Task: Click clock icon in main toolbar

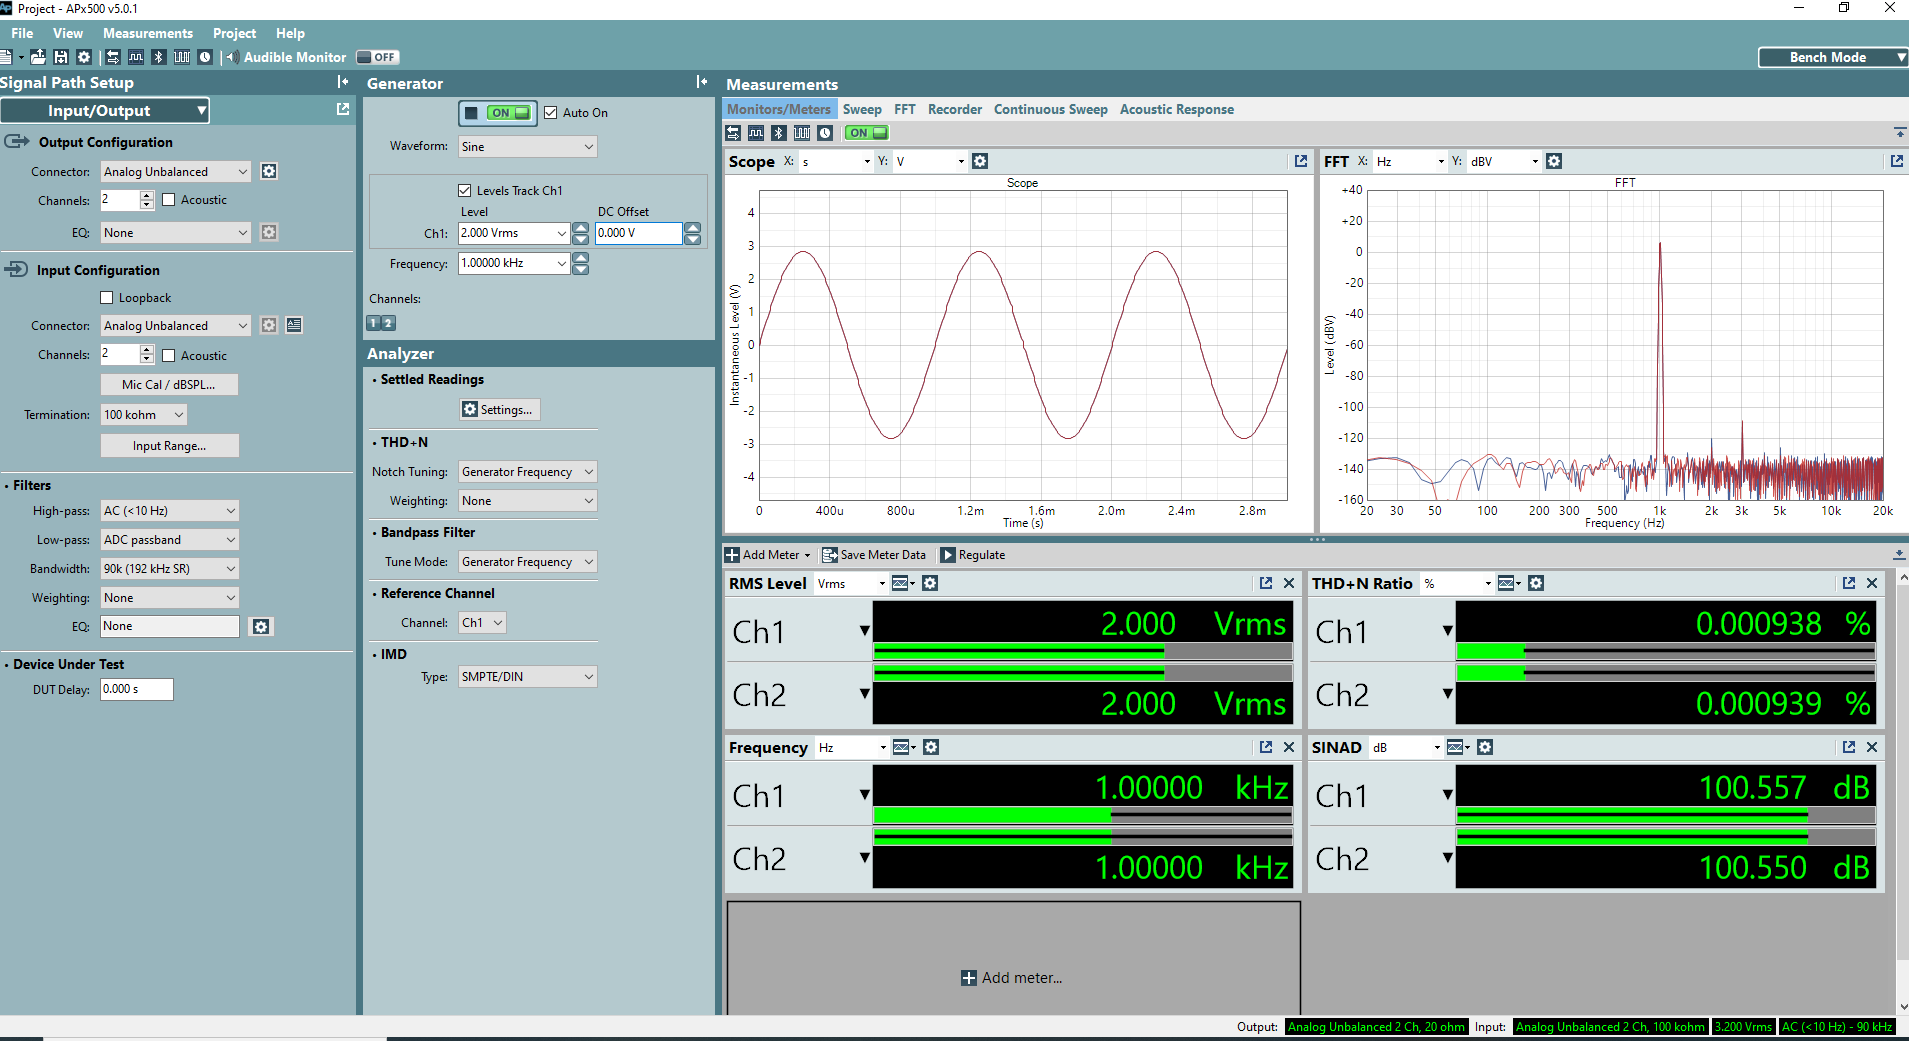Action: coord(205,57)
